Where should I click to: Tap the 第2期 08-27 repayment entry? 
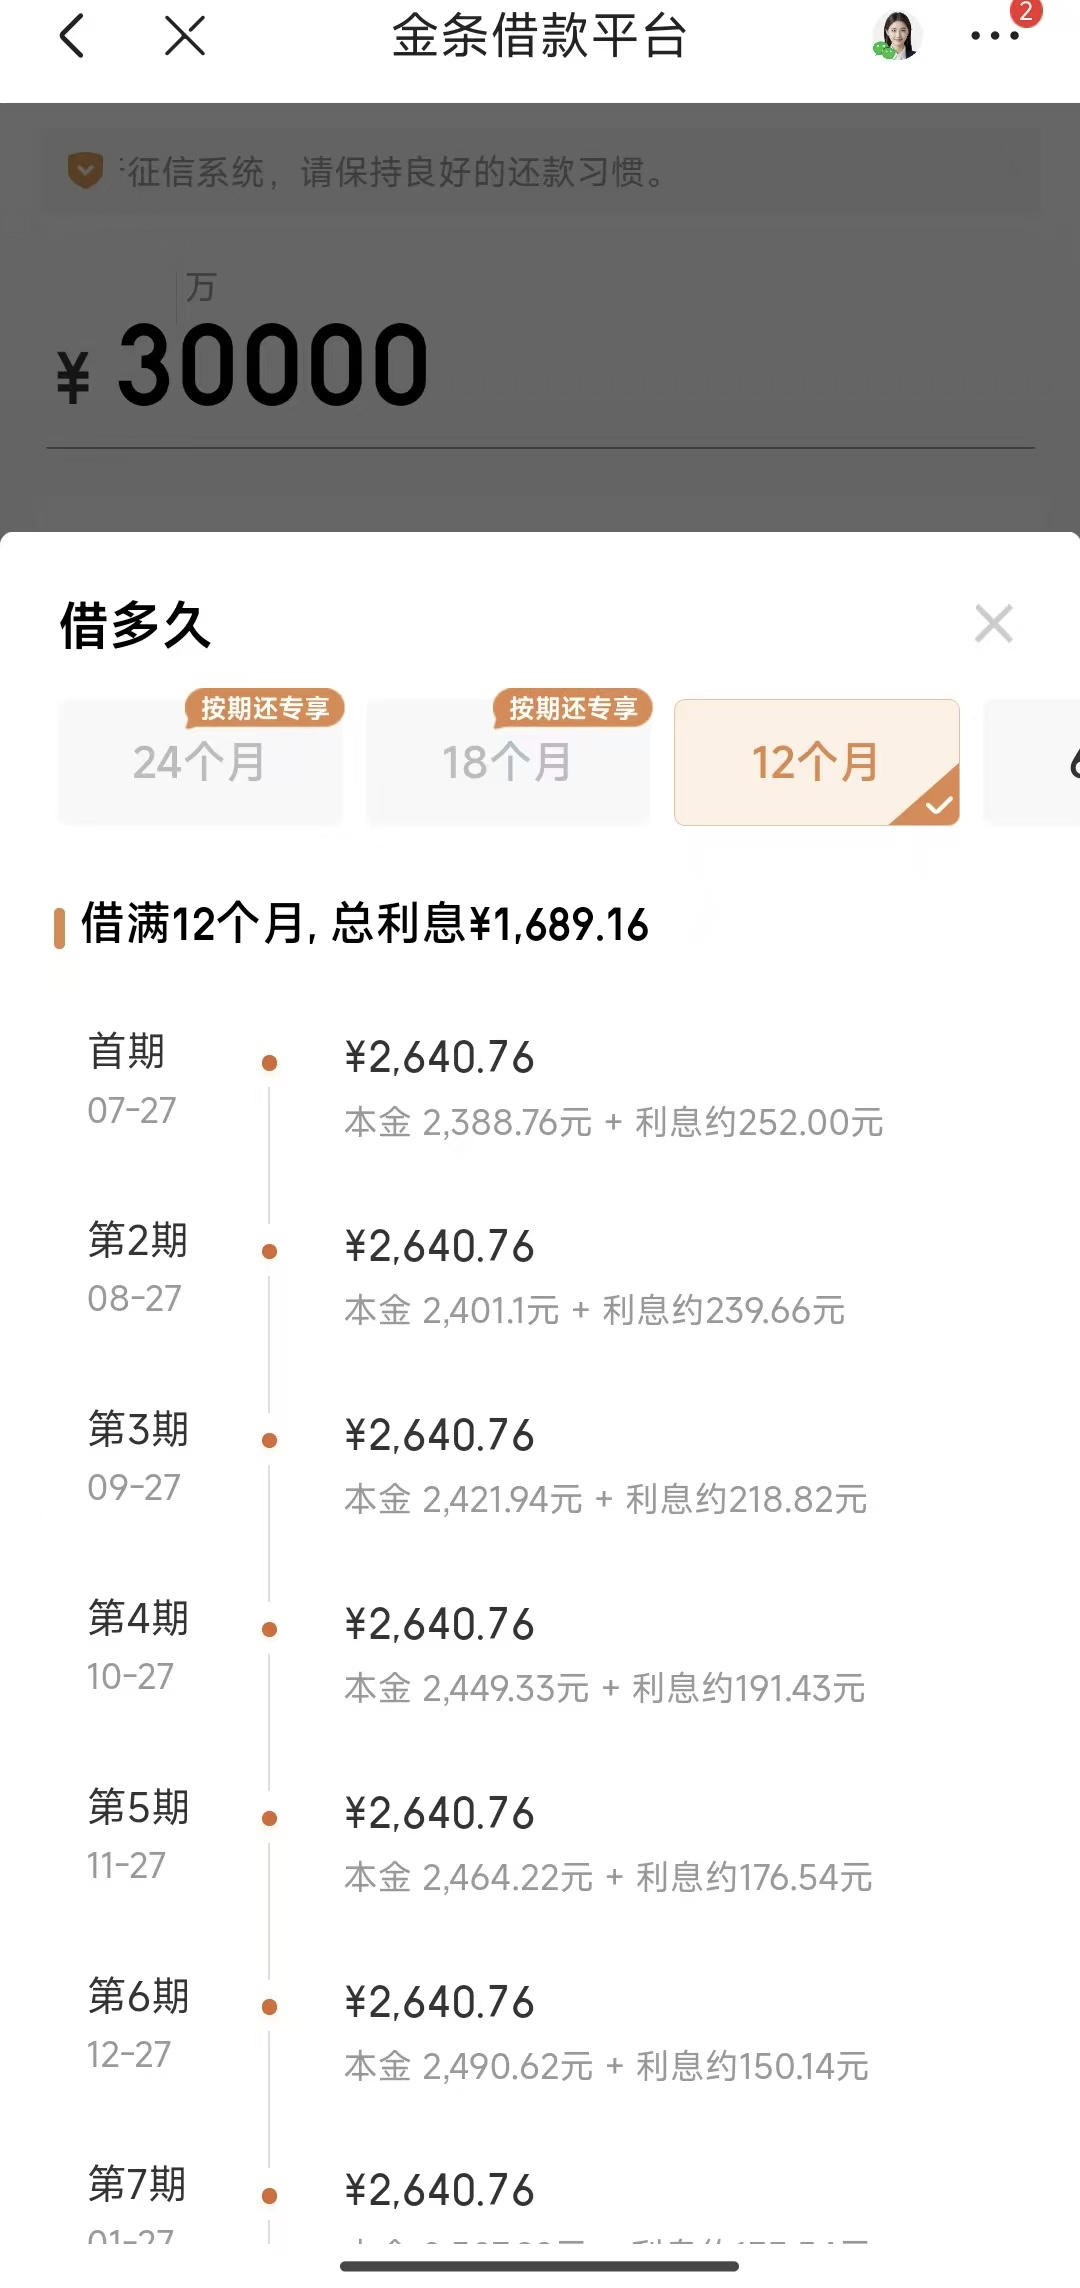[x=540, y=1275]
